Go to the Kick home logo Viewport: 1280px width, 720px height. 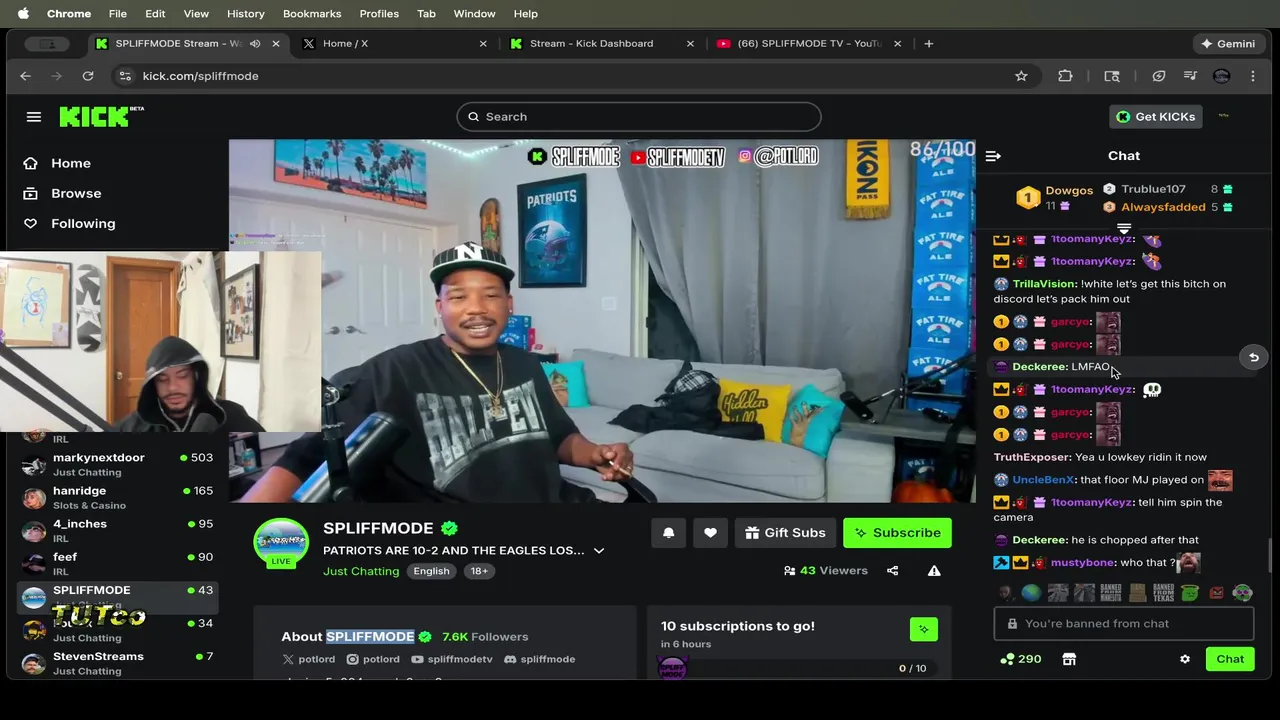(x=101, y=117)
